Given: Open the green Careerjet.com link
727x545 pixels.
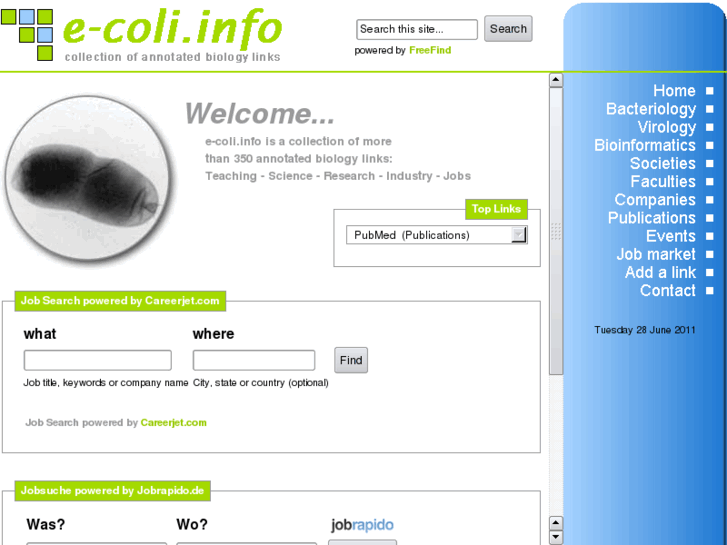Looking at the screenshot, I should click(x=173, y=423).
